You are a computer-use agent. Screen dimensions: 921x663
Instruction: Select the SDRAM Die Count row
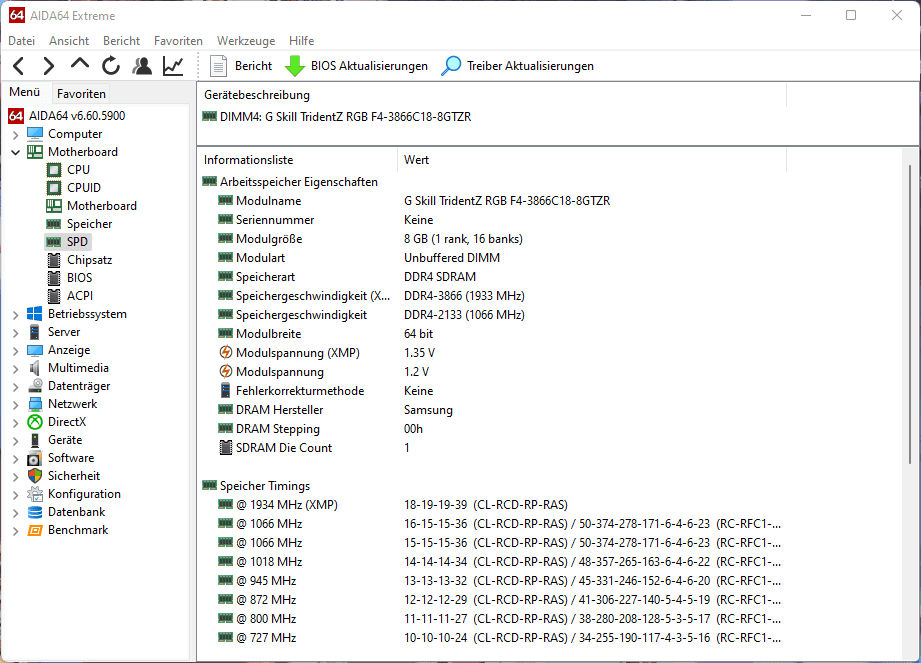point(492,448)
